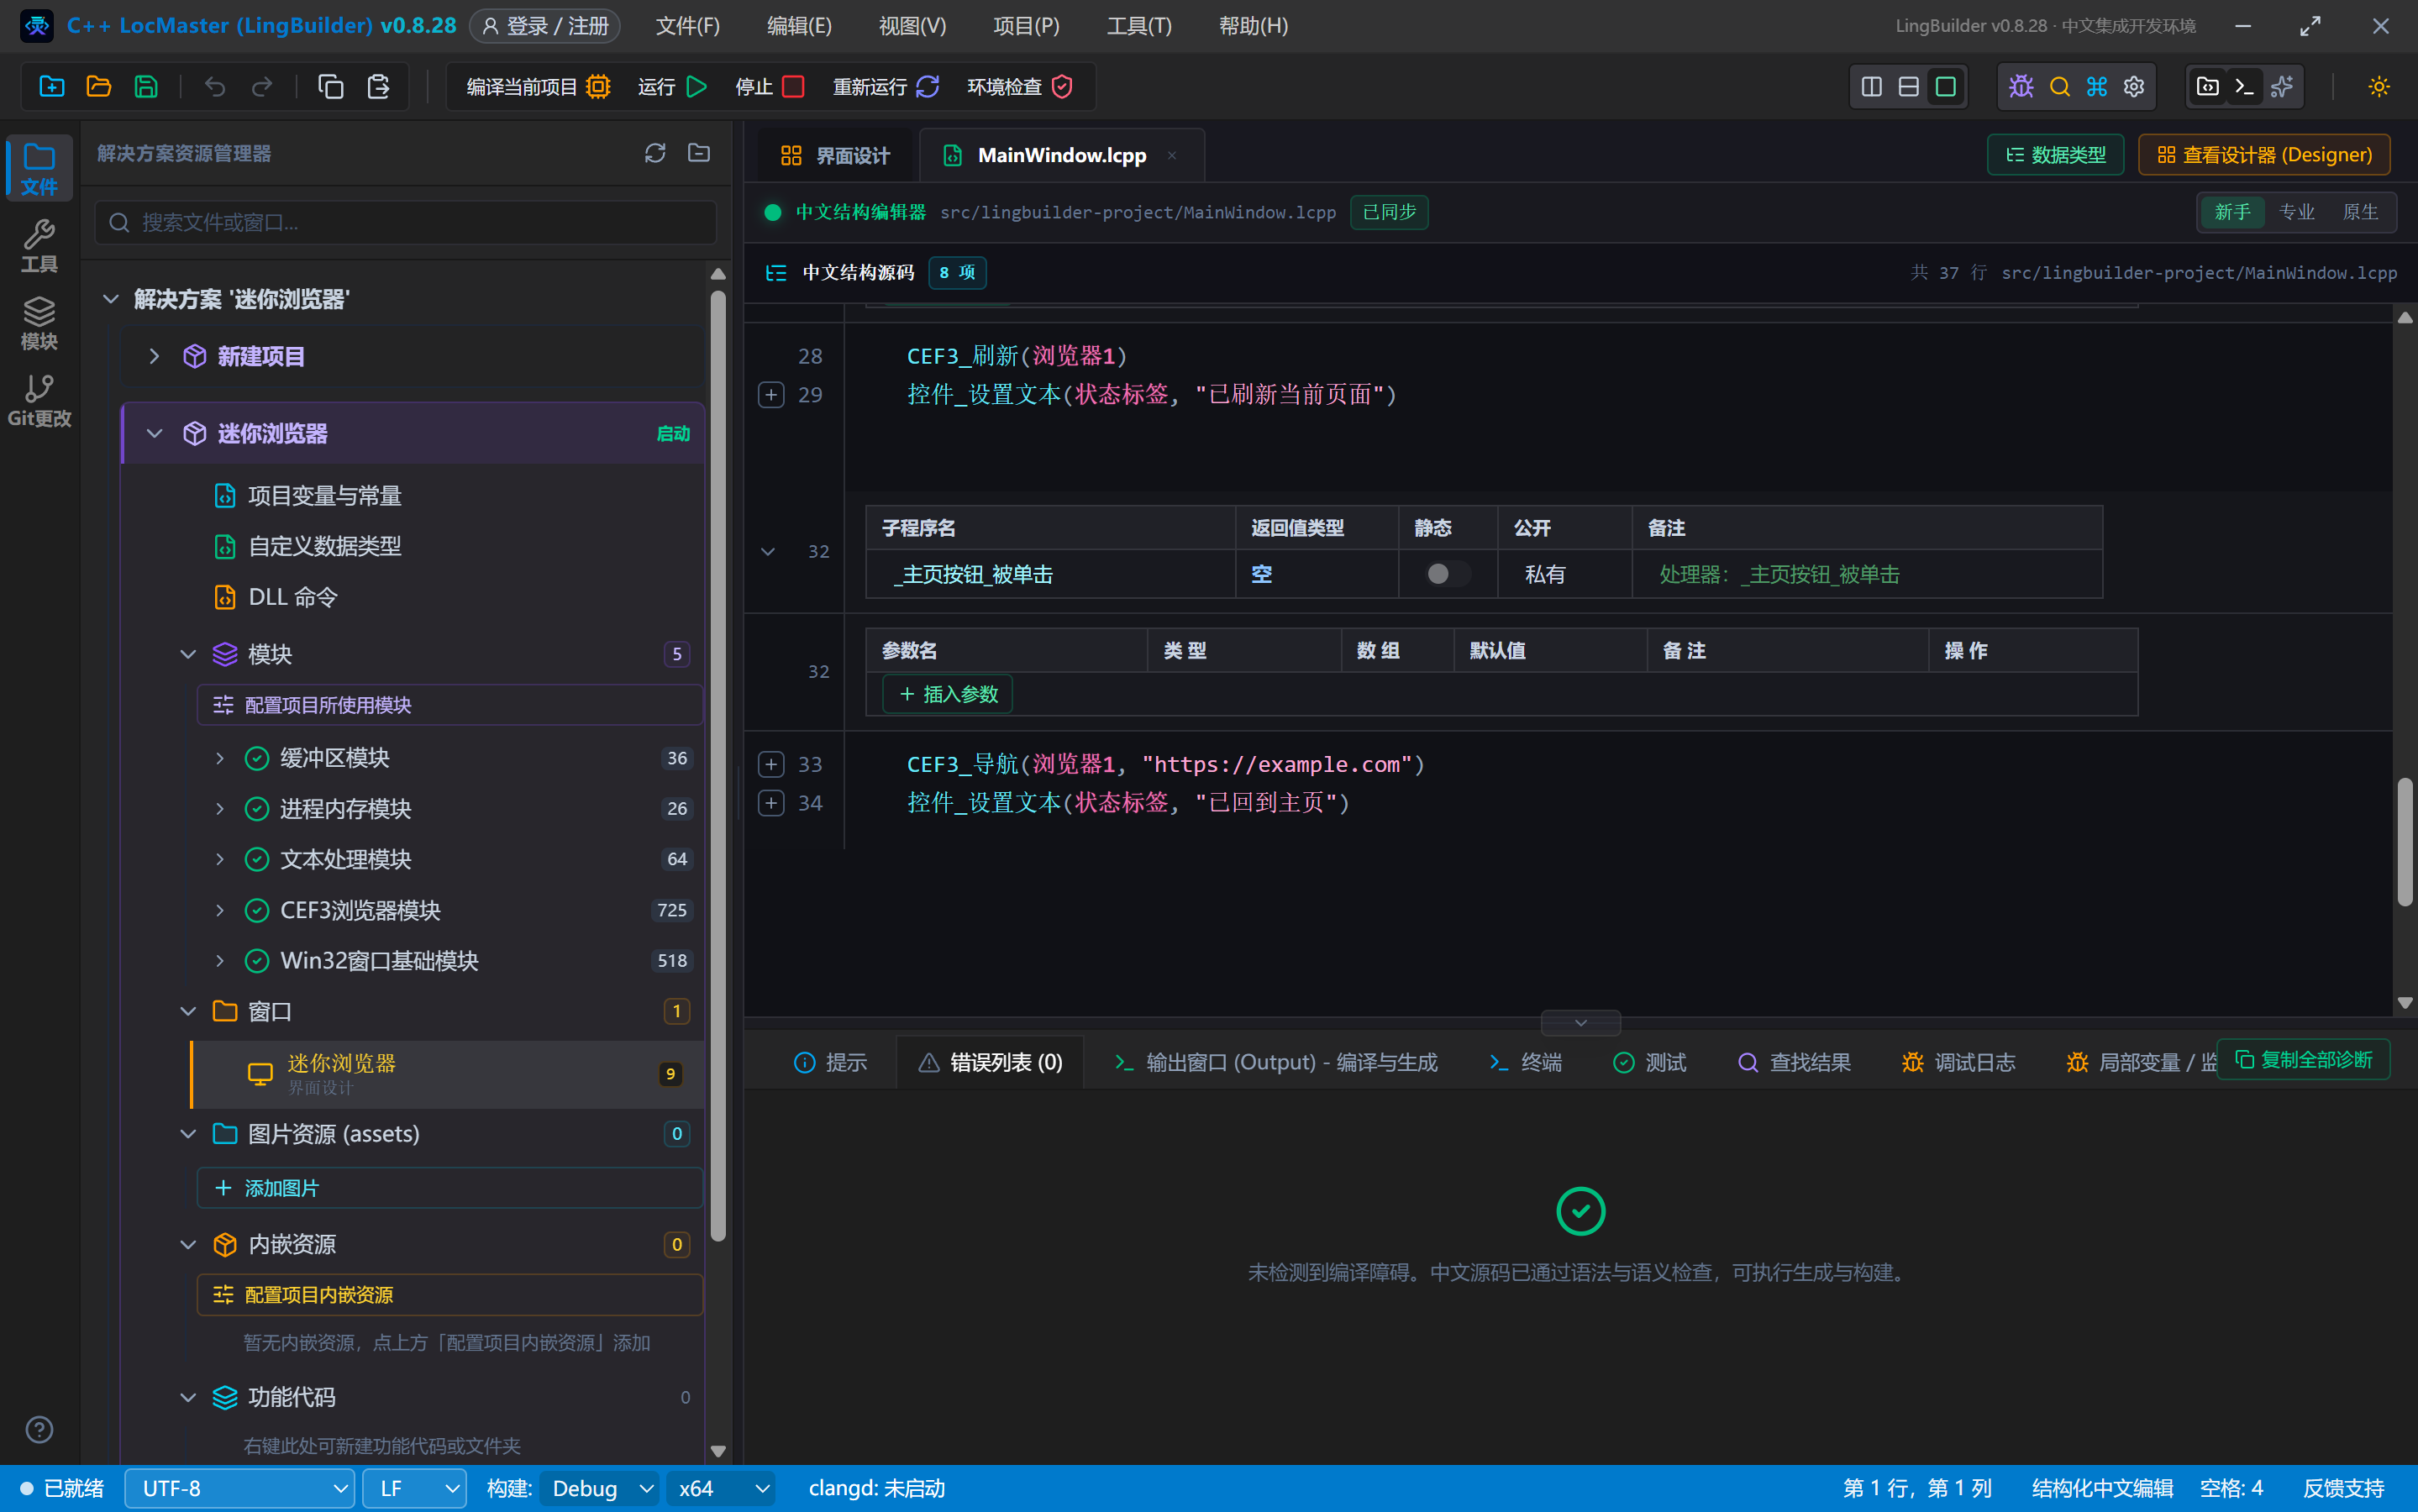Click the 编译当前项目 button
Viewport: 2418px width, 1512px height.
coord(538,87)
